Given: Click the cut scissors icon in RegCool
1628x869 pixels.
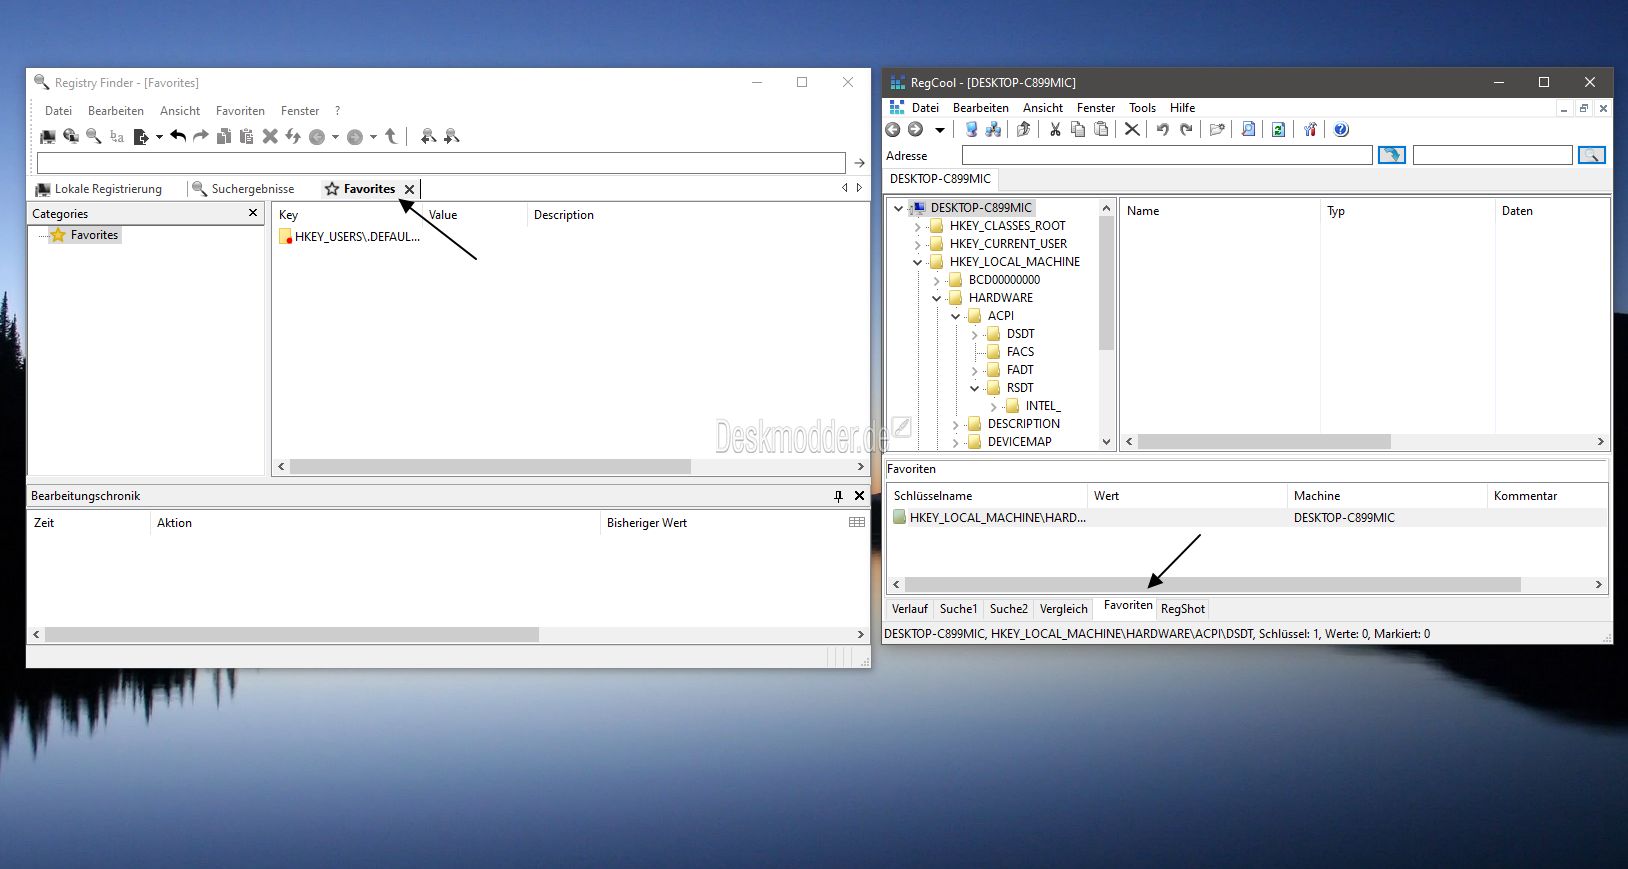Looking at the screenshot, I should point(1054,129).
